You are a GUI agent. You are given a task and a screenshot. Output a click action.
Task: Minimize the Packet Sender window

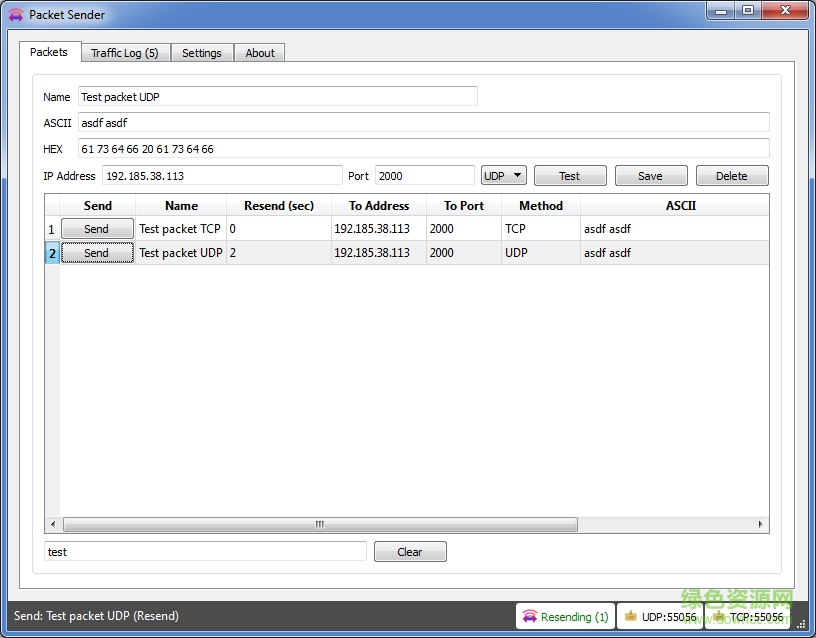(721, 11)
